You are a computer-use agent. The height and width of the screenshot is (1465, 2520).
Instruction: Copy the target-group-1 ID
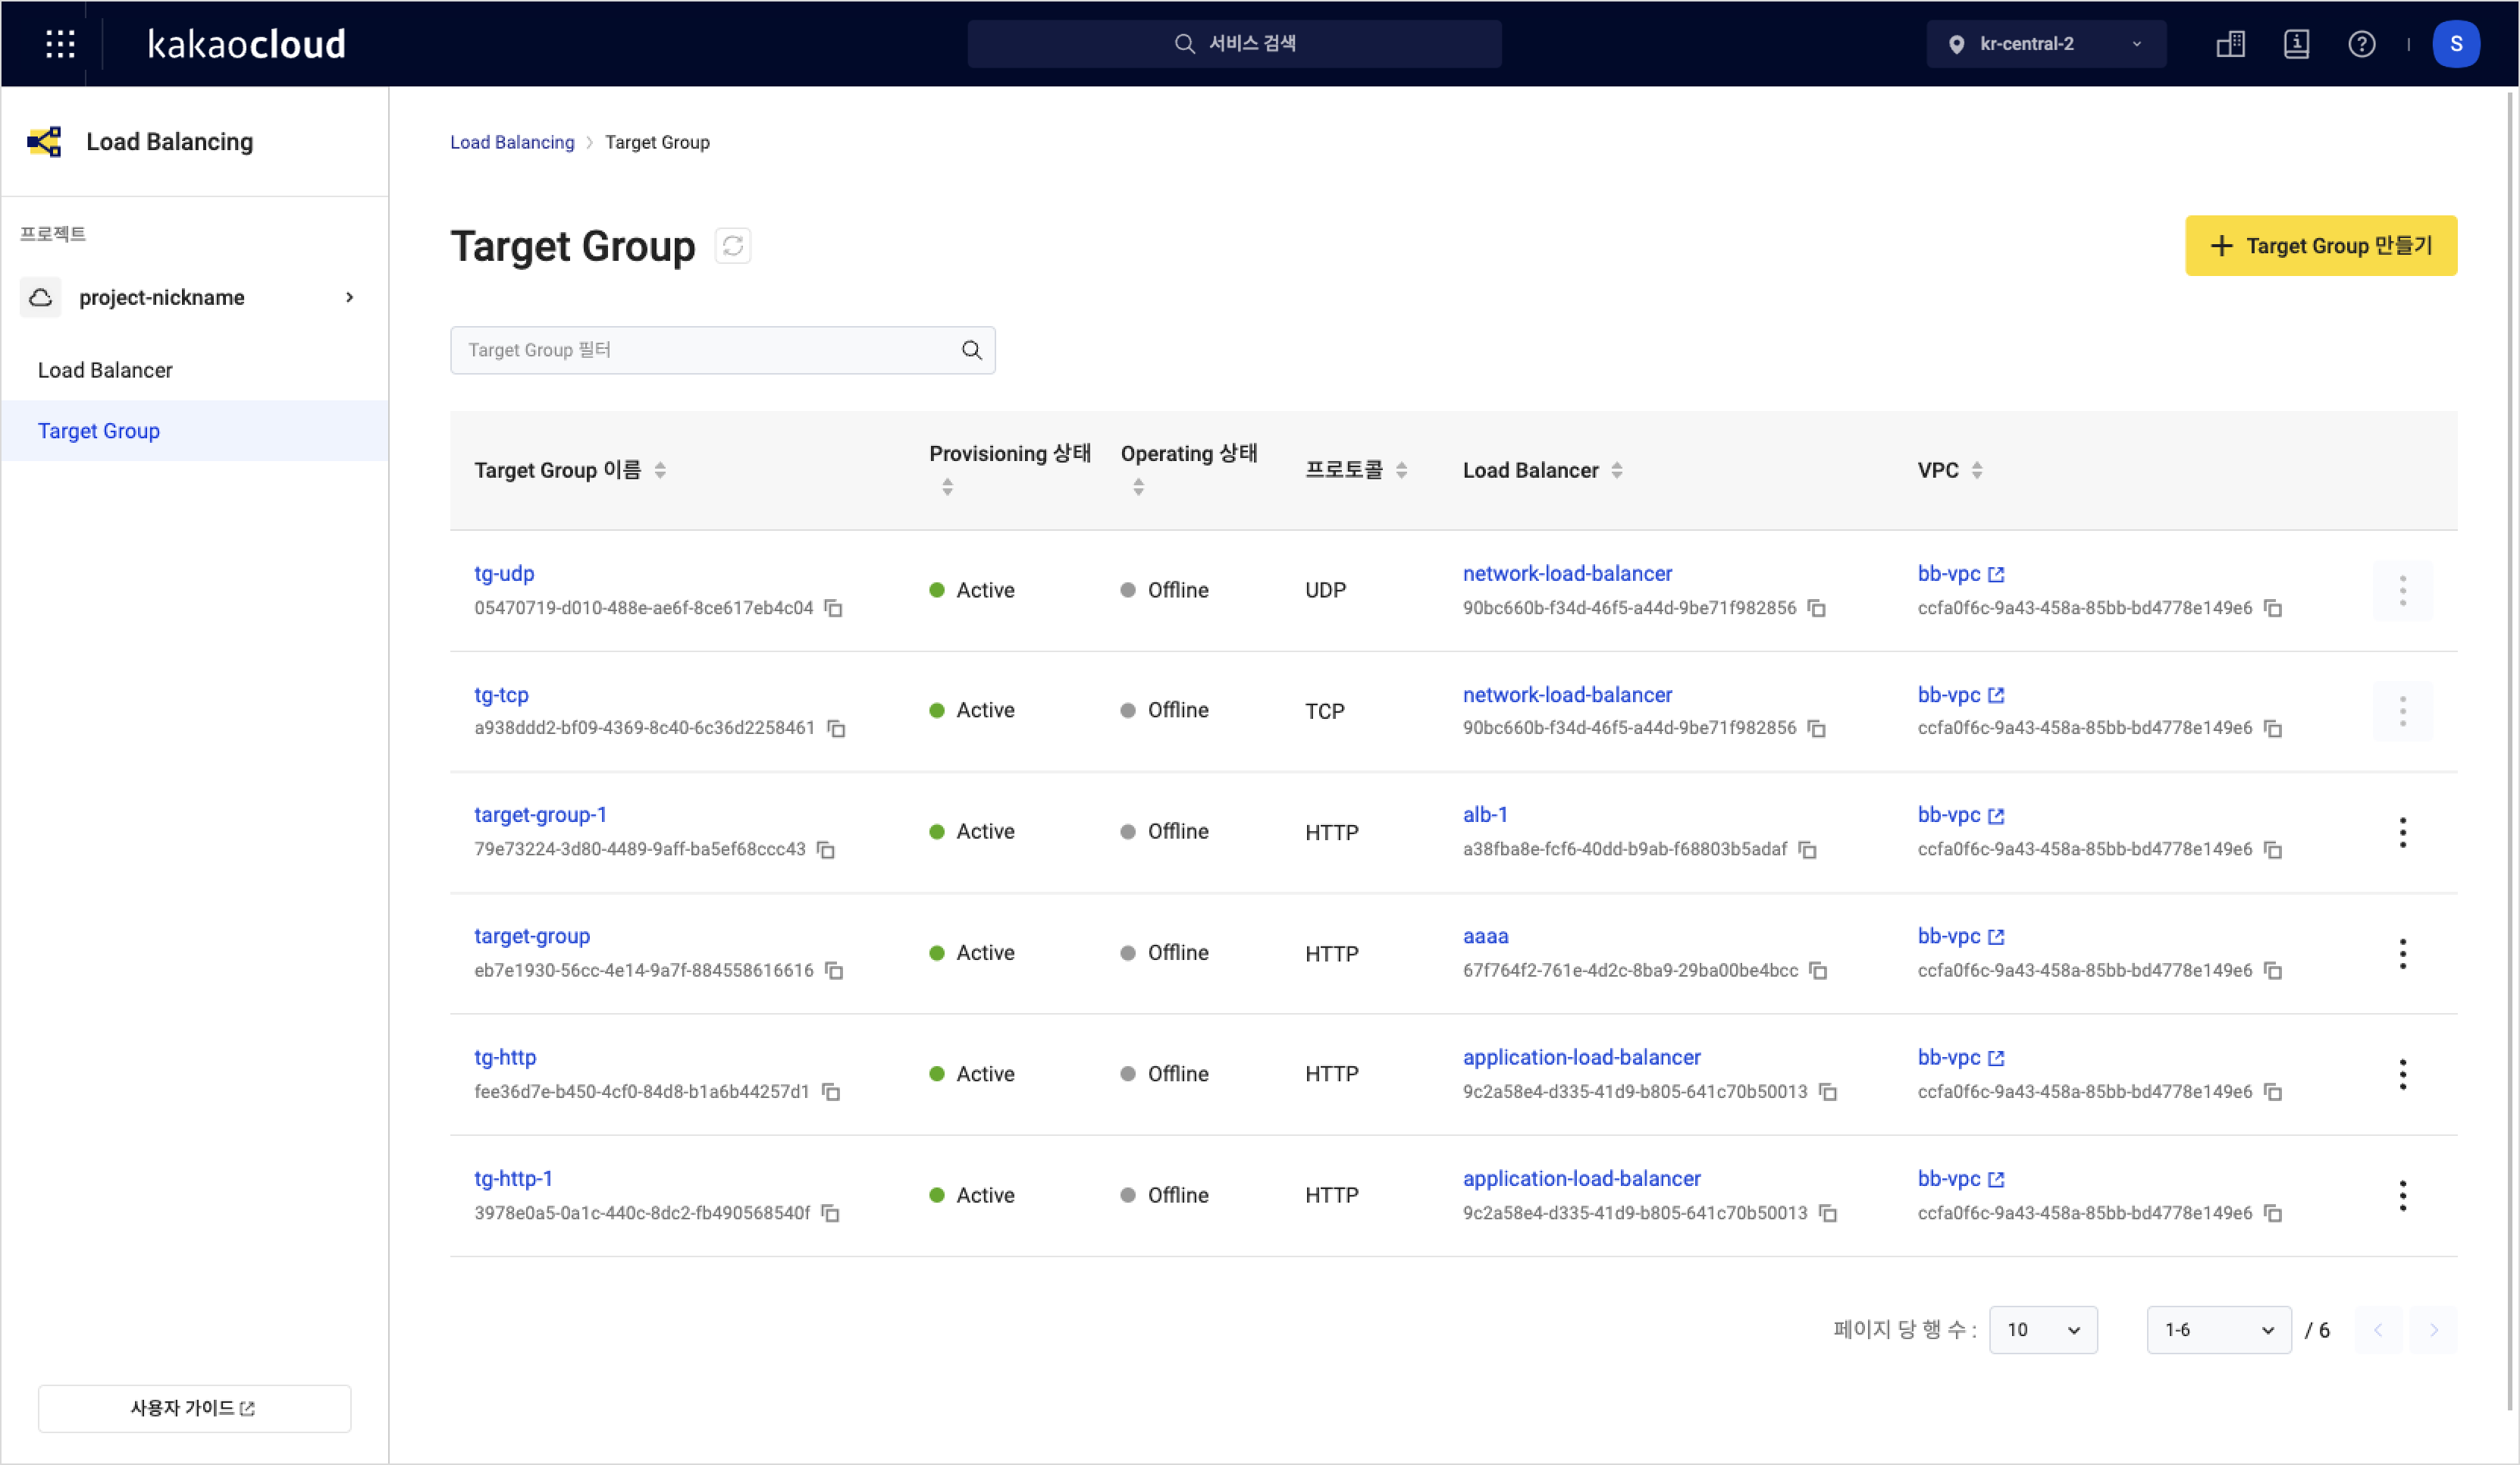tap(826, 849)
